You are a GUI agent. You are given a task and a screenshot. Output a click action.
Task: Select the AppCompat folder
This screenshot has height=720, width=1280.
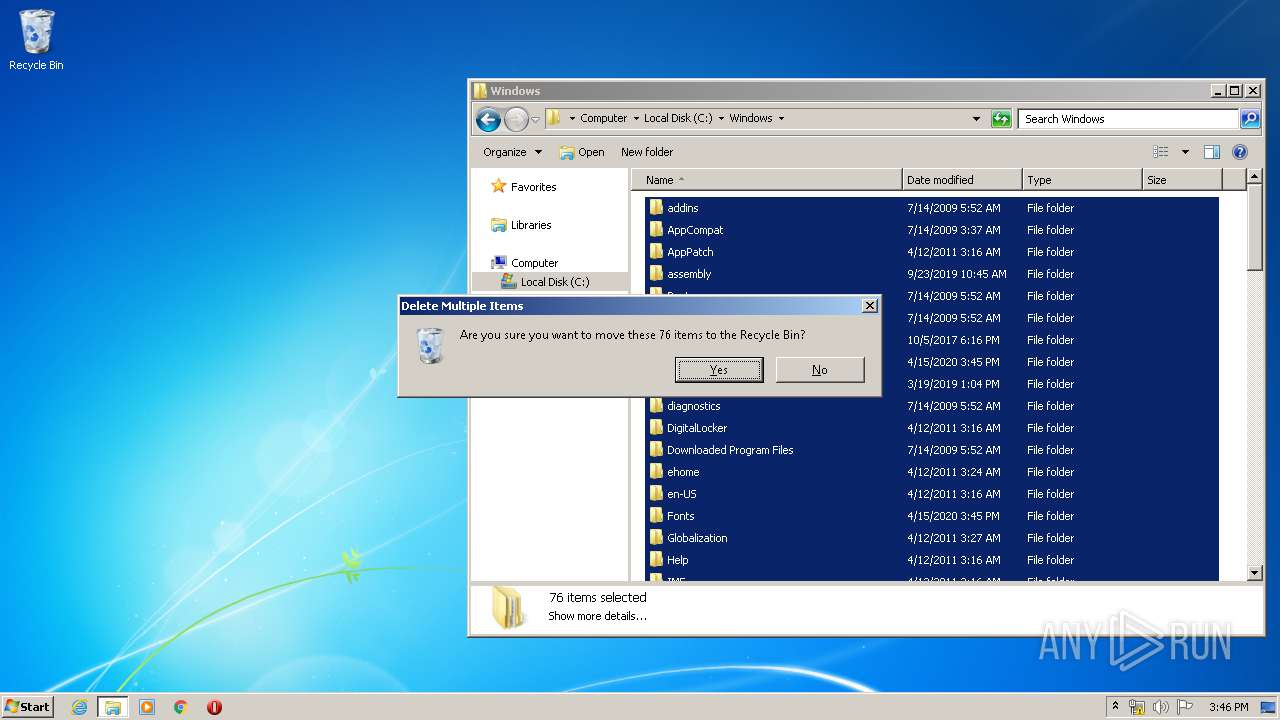(695, 230)
